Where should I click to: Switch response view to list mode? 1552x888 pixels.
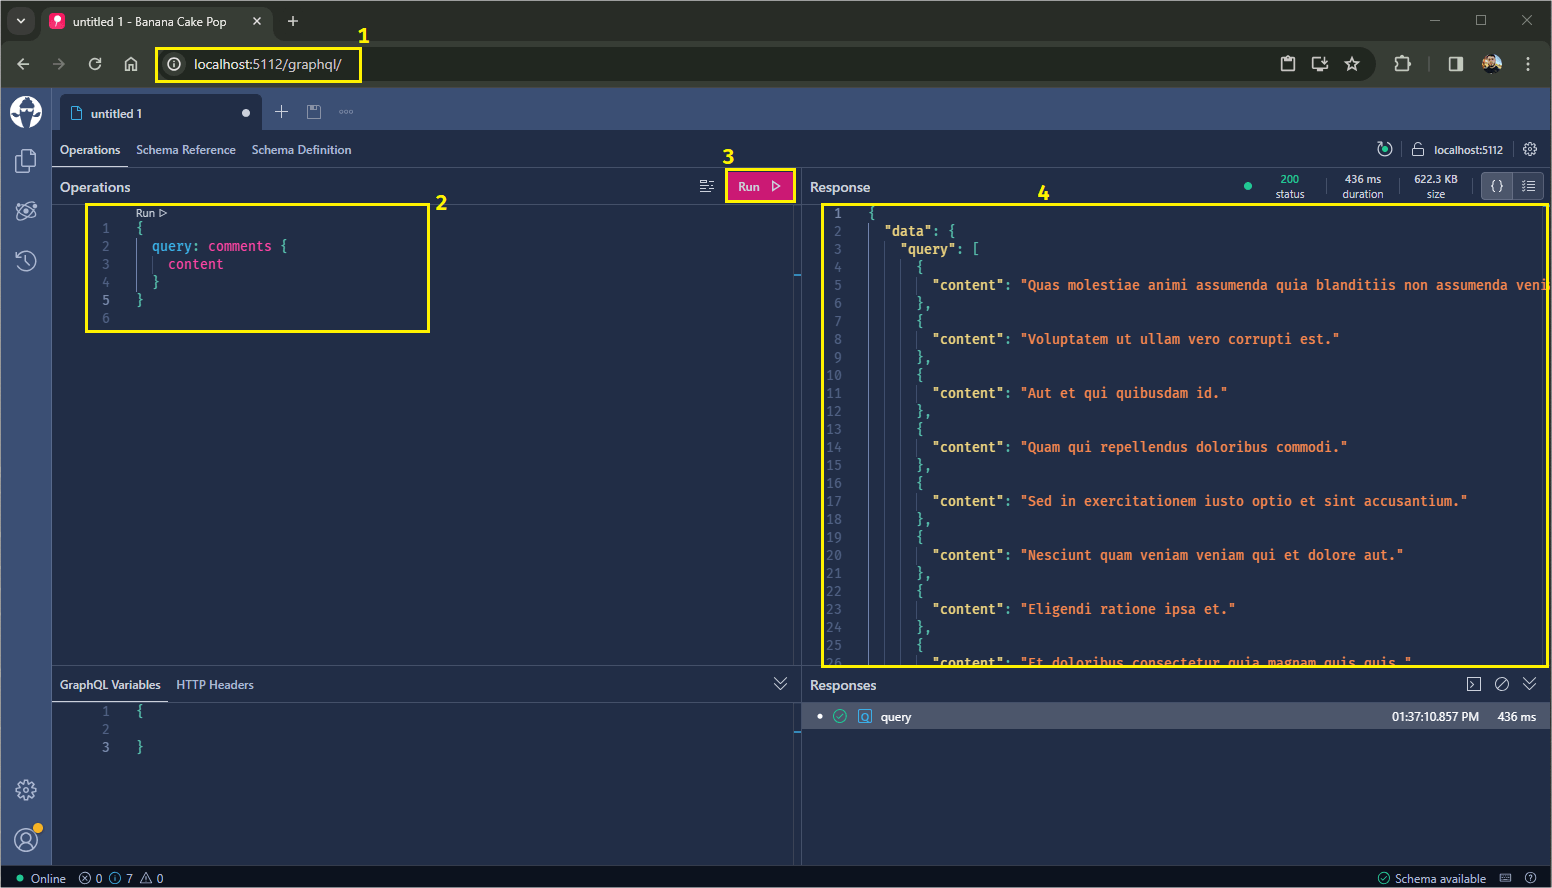pos(1528,186)
